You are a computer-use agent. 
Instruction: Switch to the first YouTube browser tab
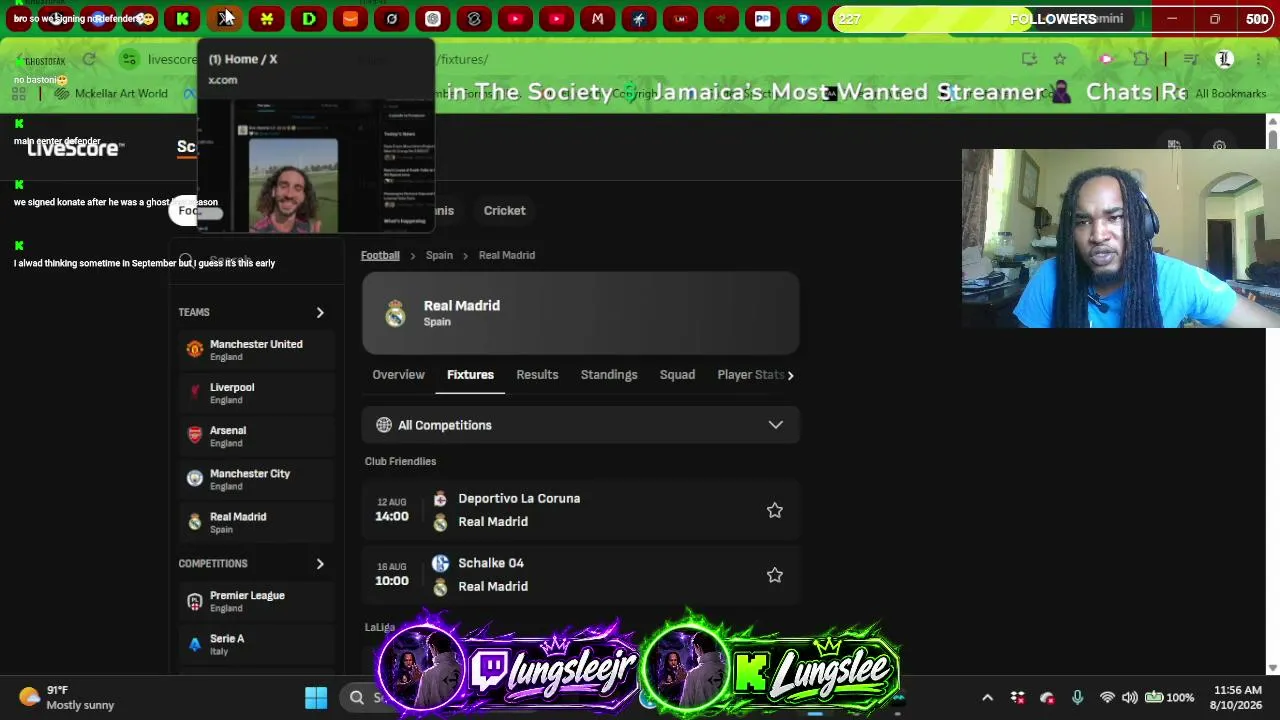tap(515, 18)
